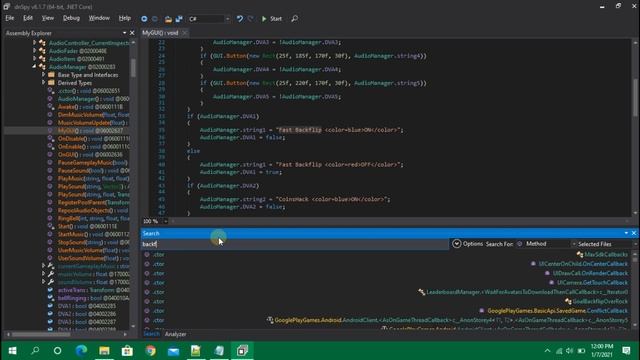The image size is (640, 360).
Task: Close the Search panel
Action: (x=634, y=233)
